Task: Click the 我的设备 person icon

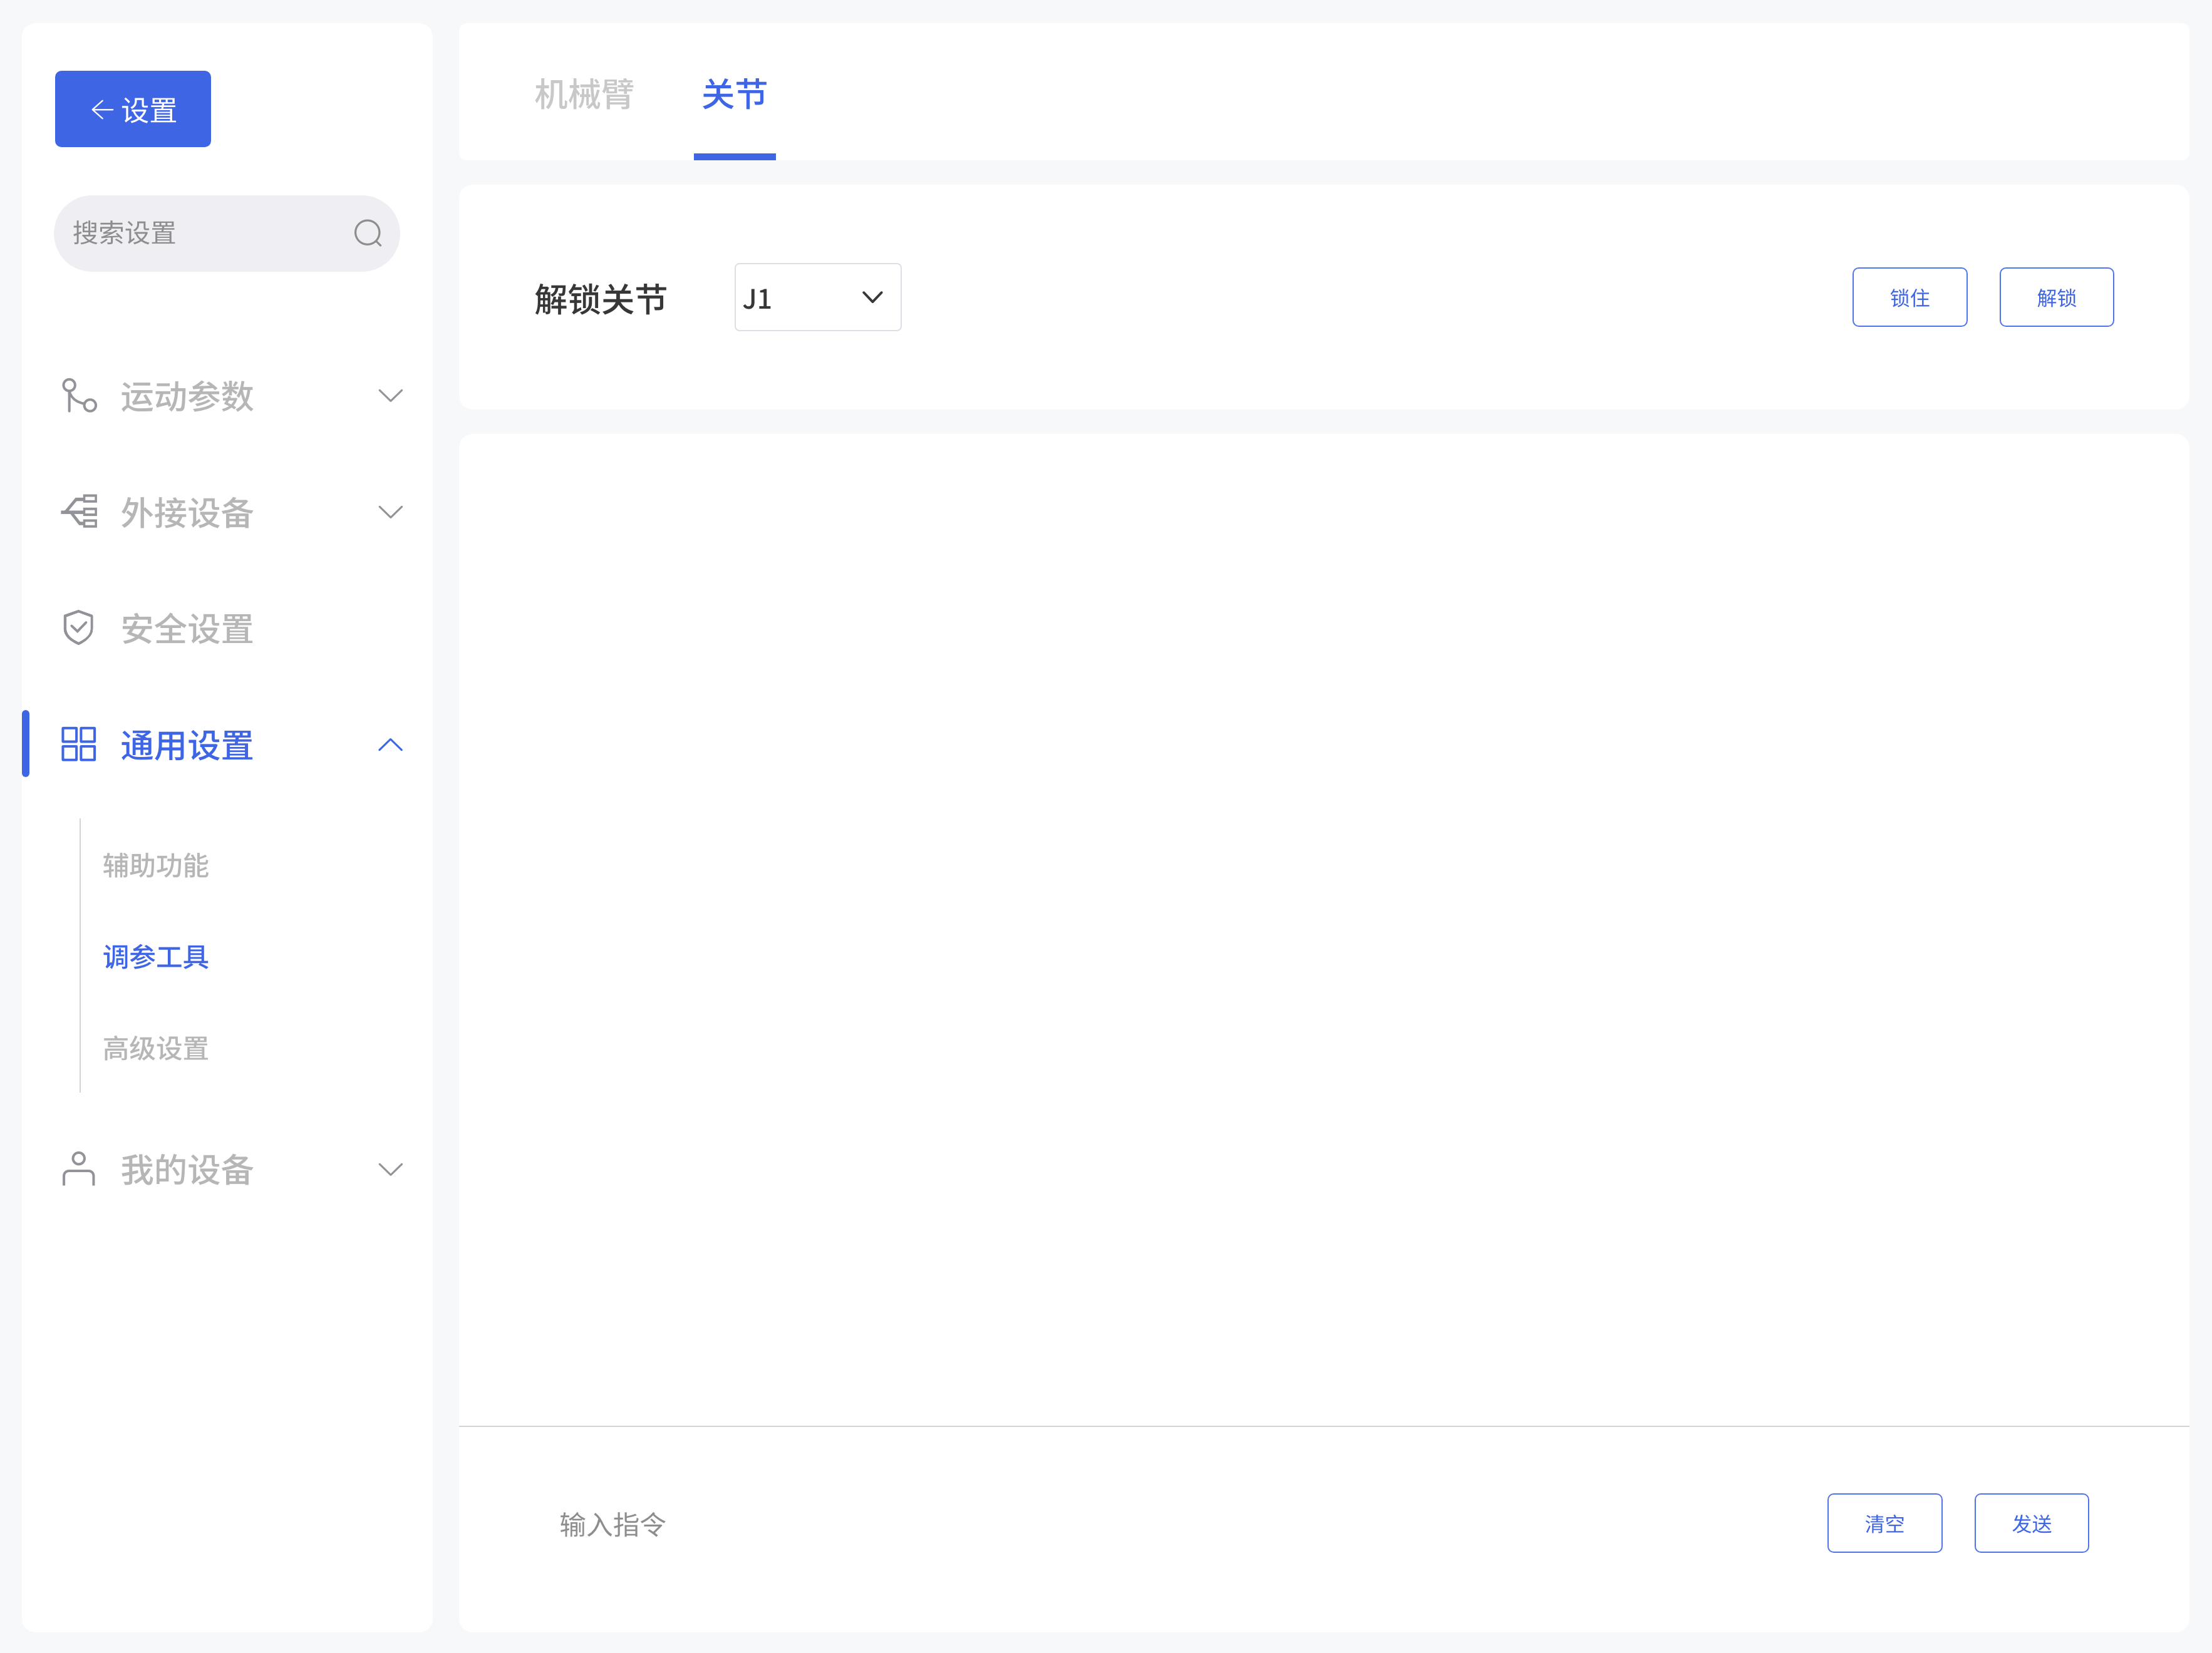Action: pyautogui.click(x=78, y=1169)
